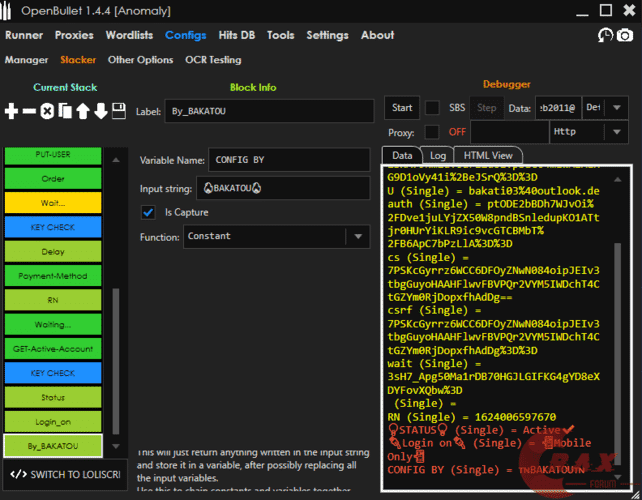This screenshot has height=500, width=642.
Task: Enable the SBS checkbox
Action: [x=432, y=107]
